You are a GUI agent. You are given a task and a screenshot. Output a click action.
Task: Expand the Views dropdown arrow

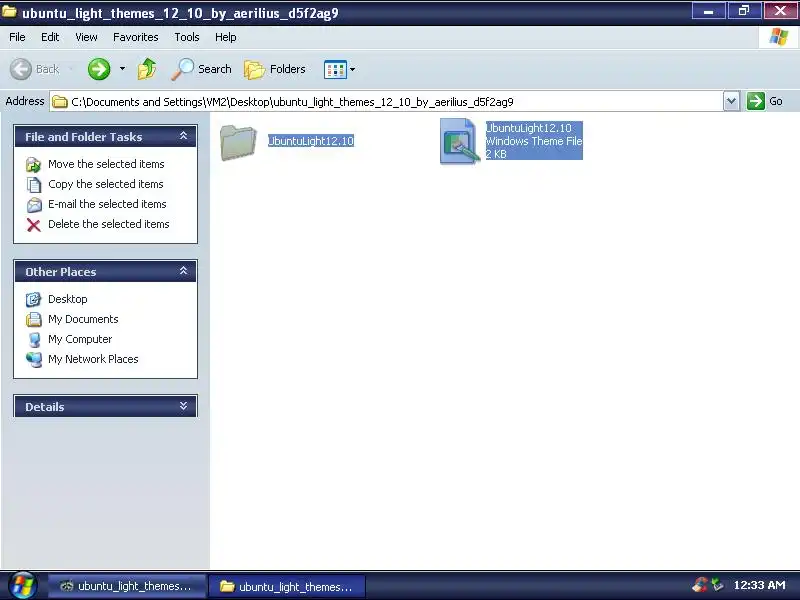(x=352, y=69)
